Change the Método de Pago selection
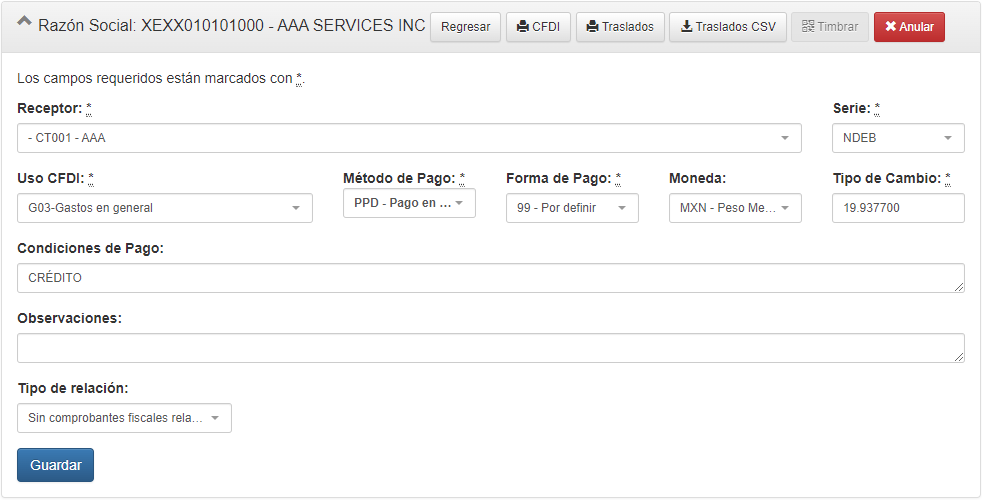Viewport: 982px width, 500px height. (409, 203)
